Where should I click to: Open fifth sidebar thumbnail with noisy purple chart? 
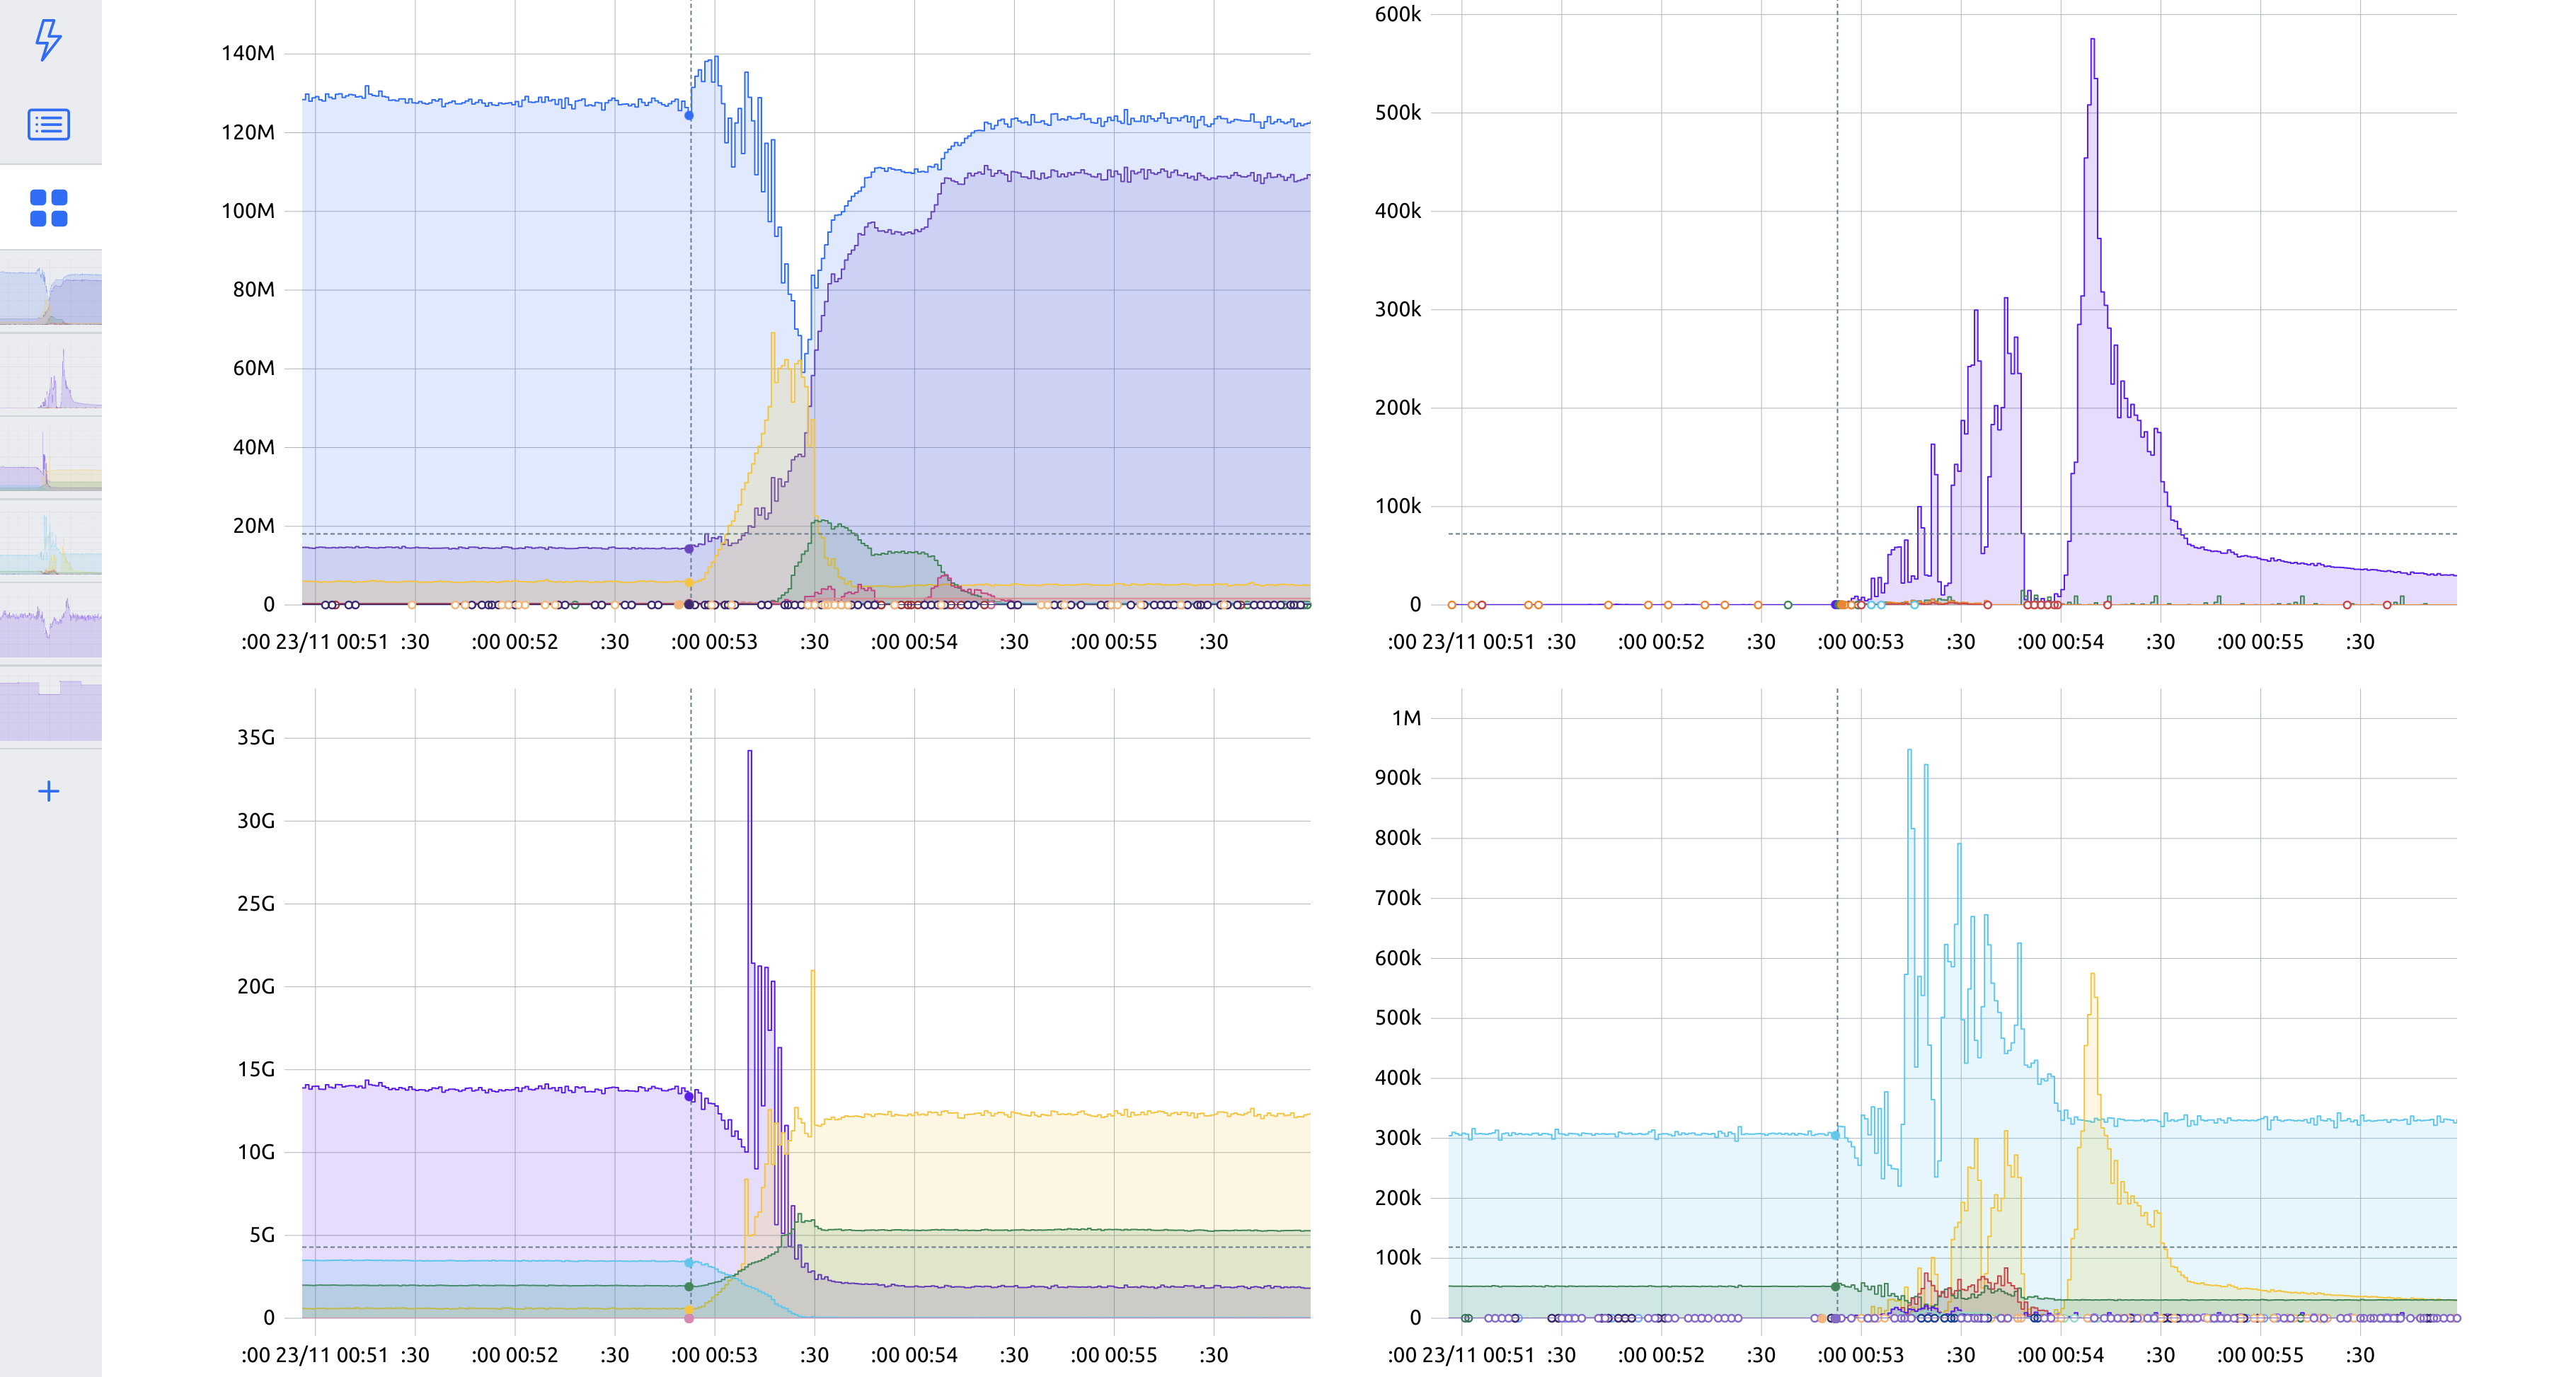51,625
